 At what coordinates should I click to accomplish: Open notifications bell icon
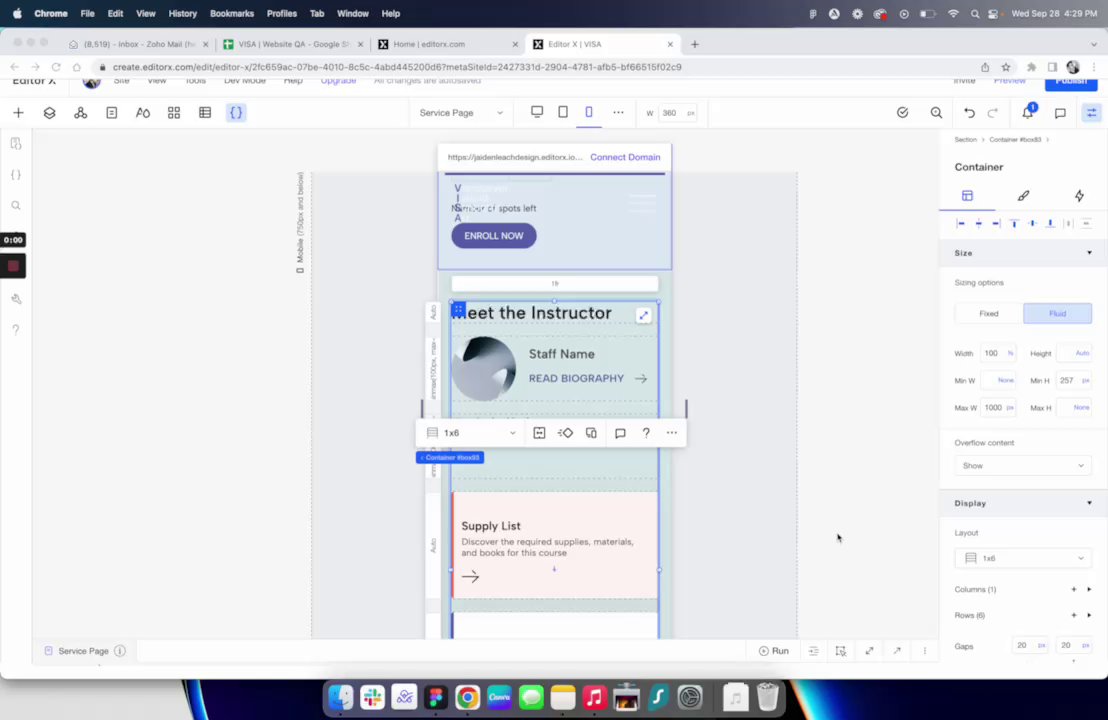tap(1027, 112)
